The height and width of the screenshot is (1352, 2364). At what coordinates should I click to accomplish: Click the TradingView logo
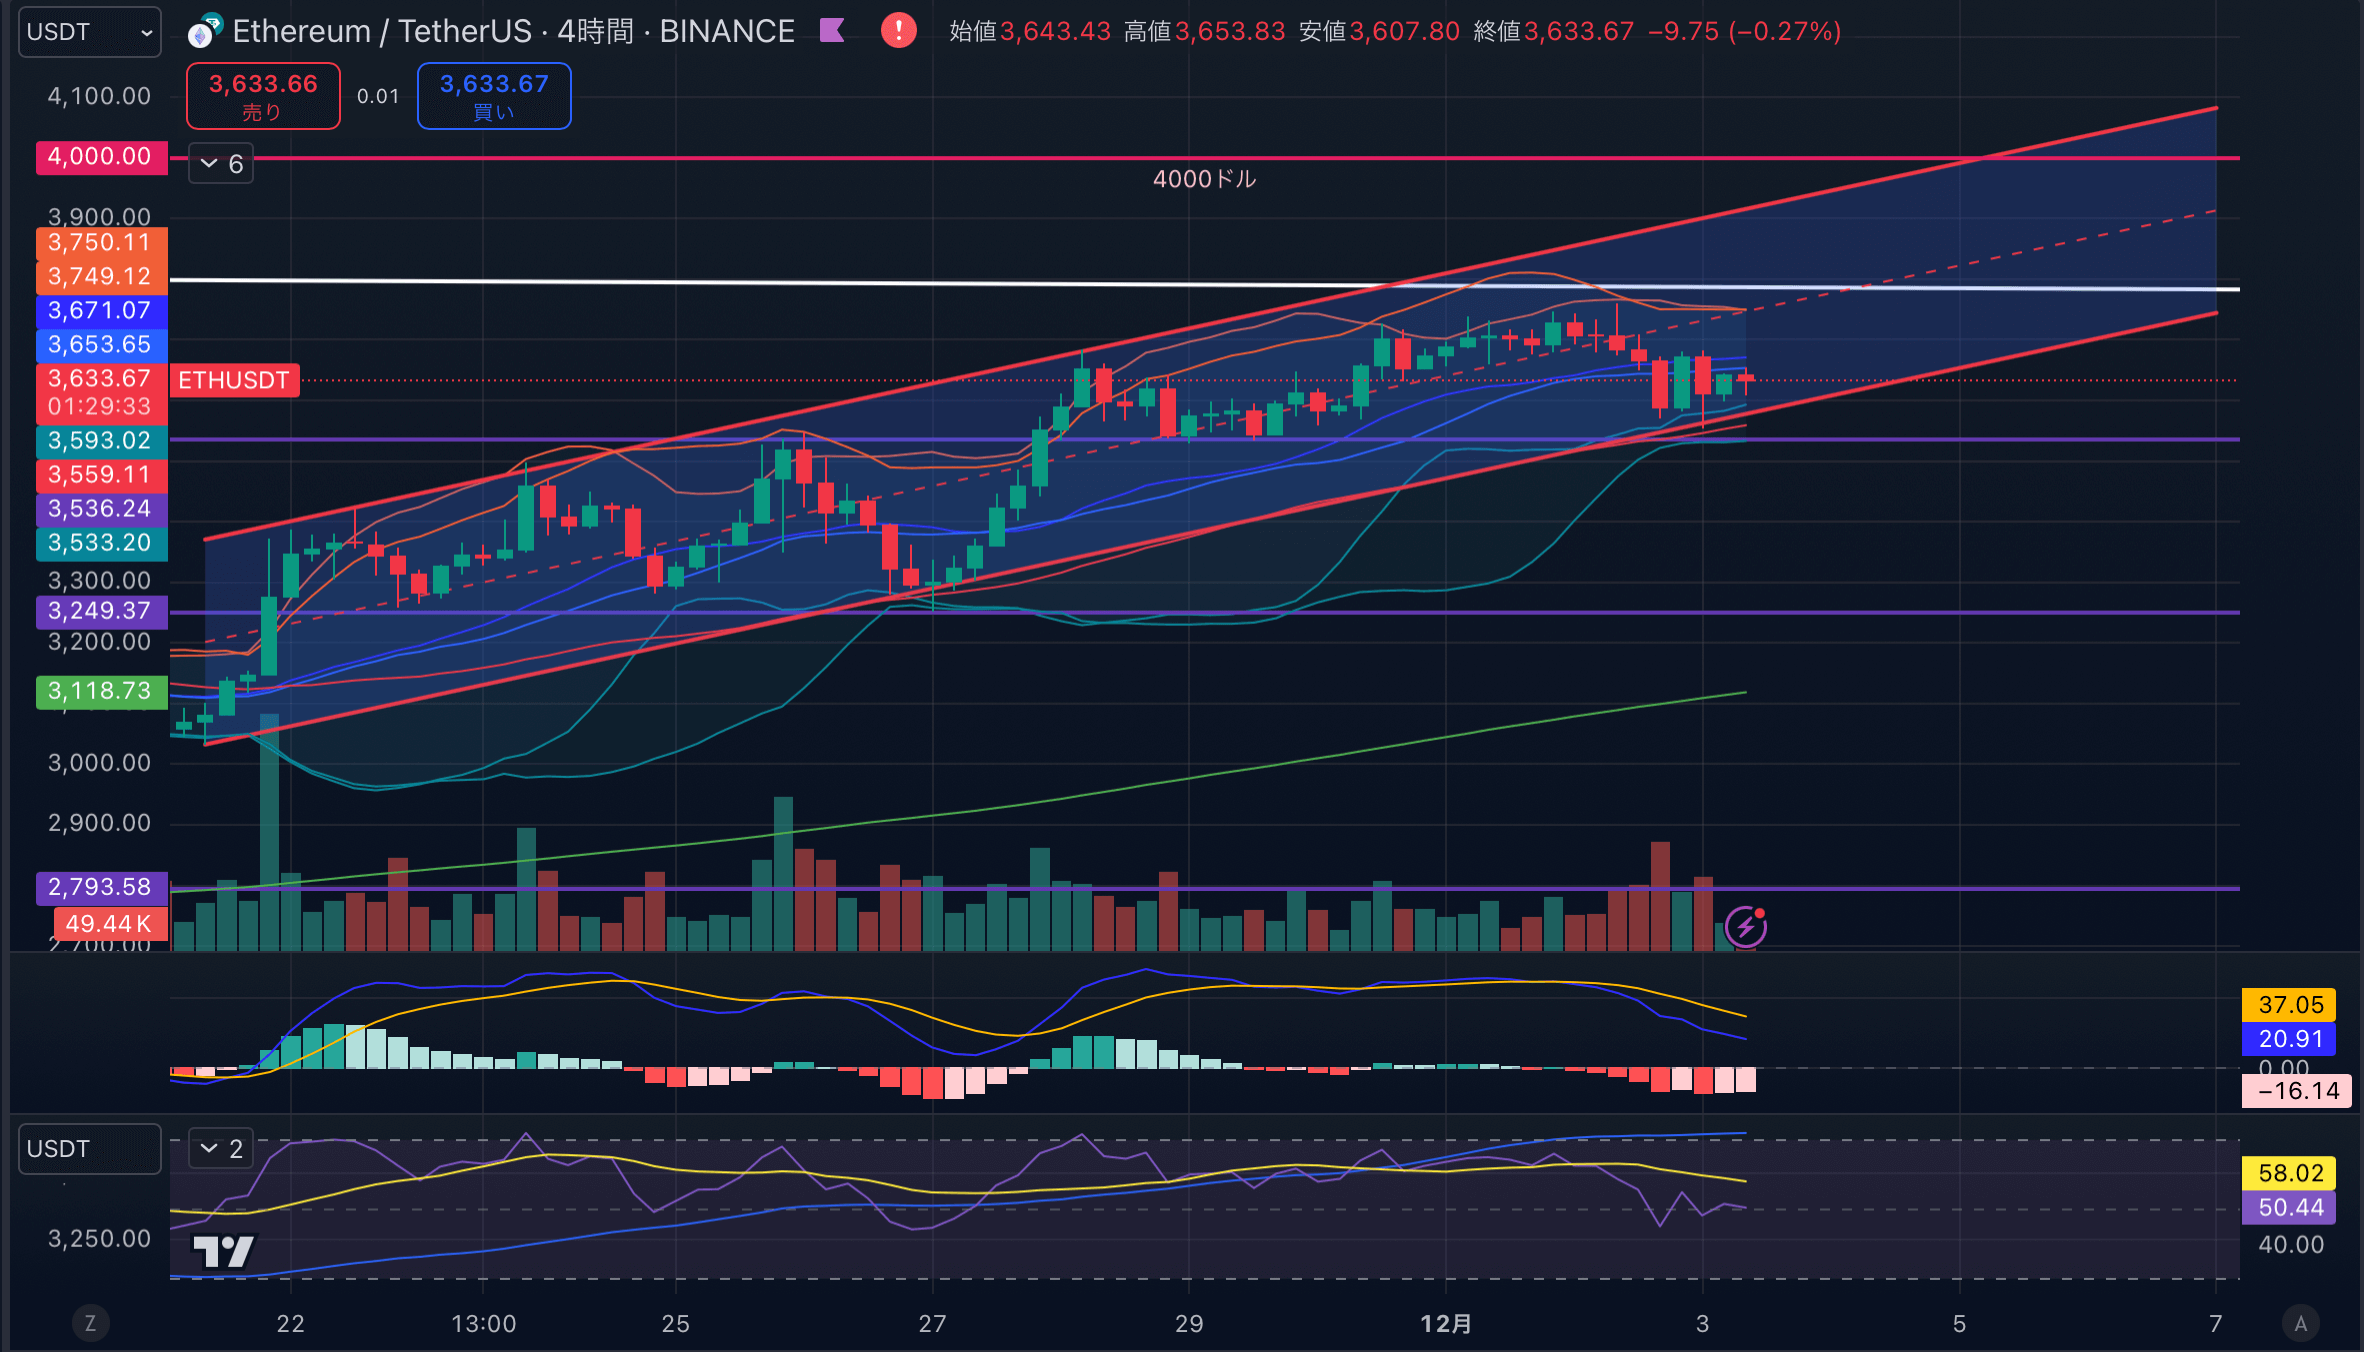[x=224, y=1251]
